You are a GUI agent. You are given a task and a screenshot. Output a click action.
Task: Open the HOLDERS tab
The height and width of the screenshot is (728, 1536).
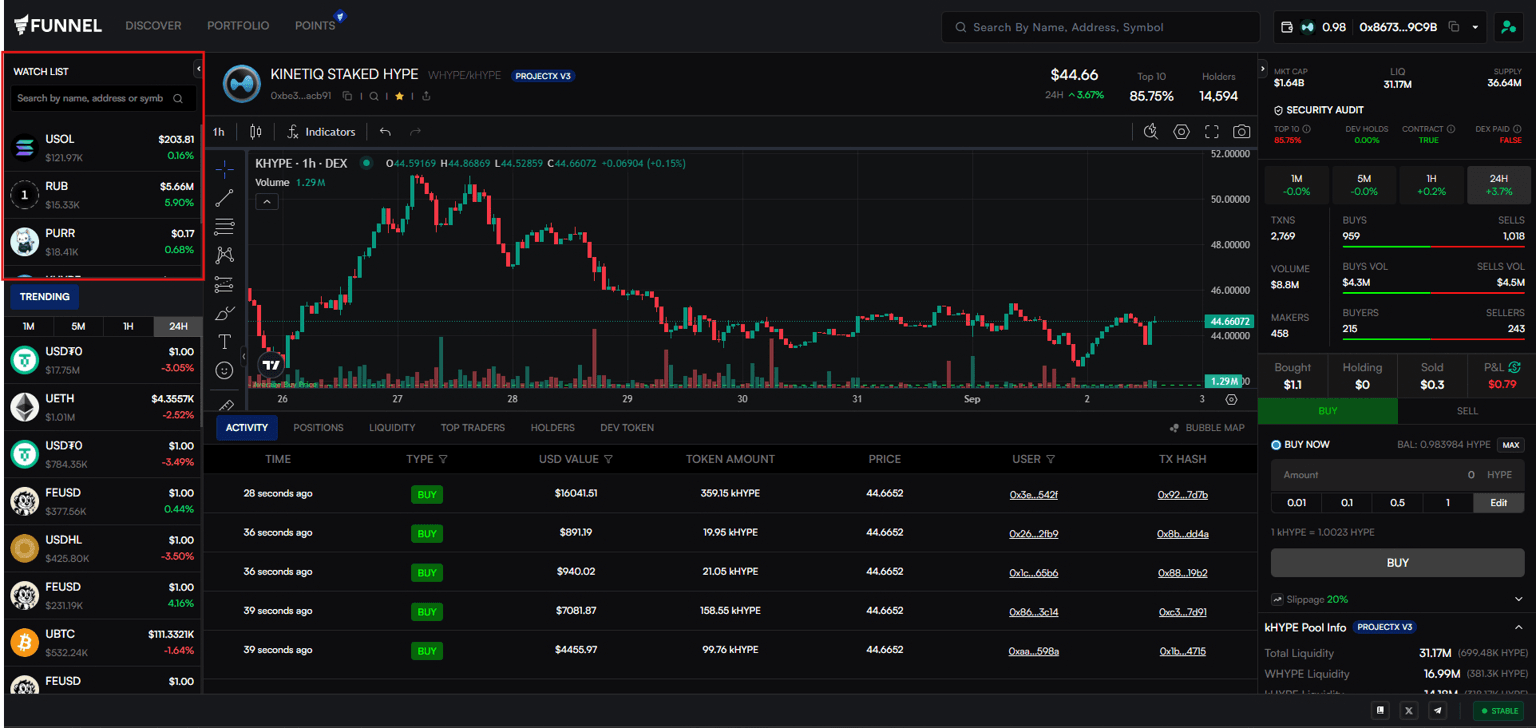(552, 428)
